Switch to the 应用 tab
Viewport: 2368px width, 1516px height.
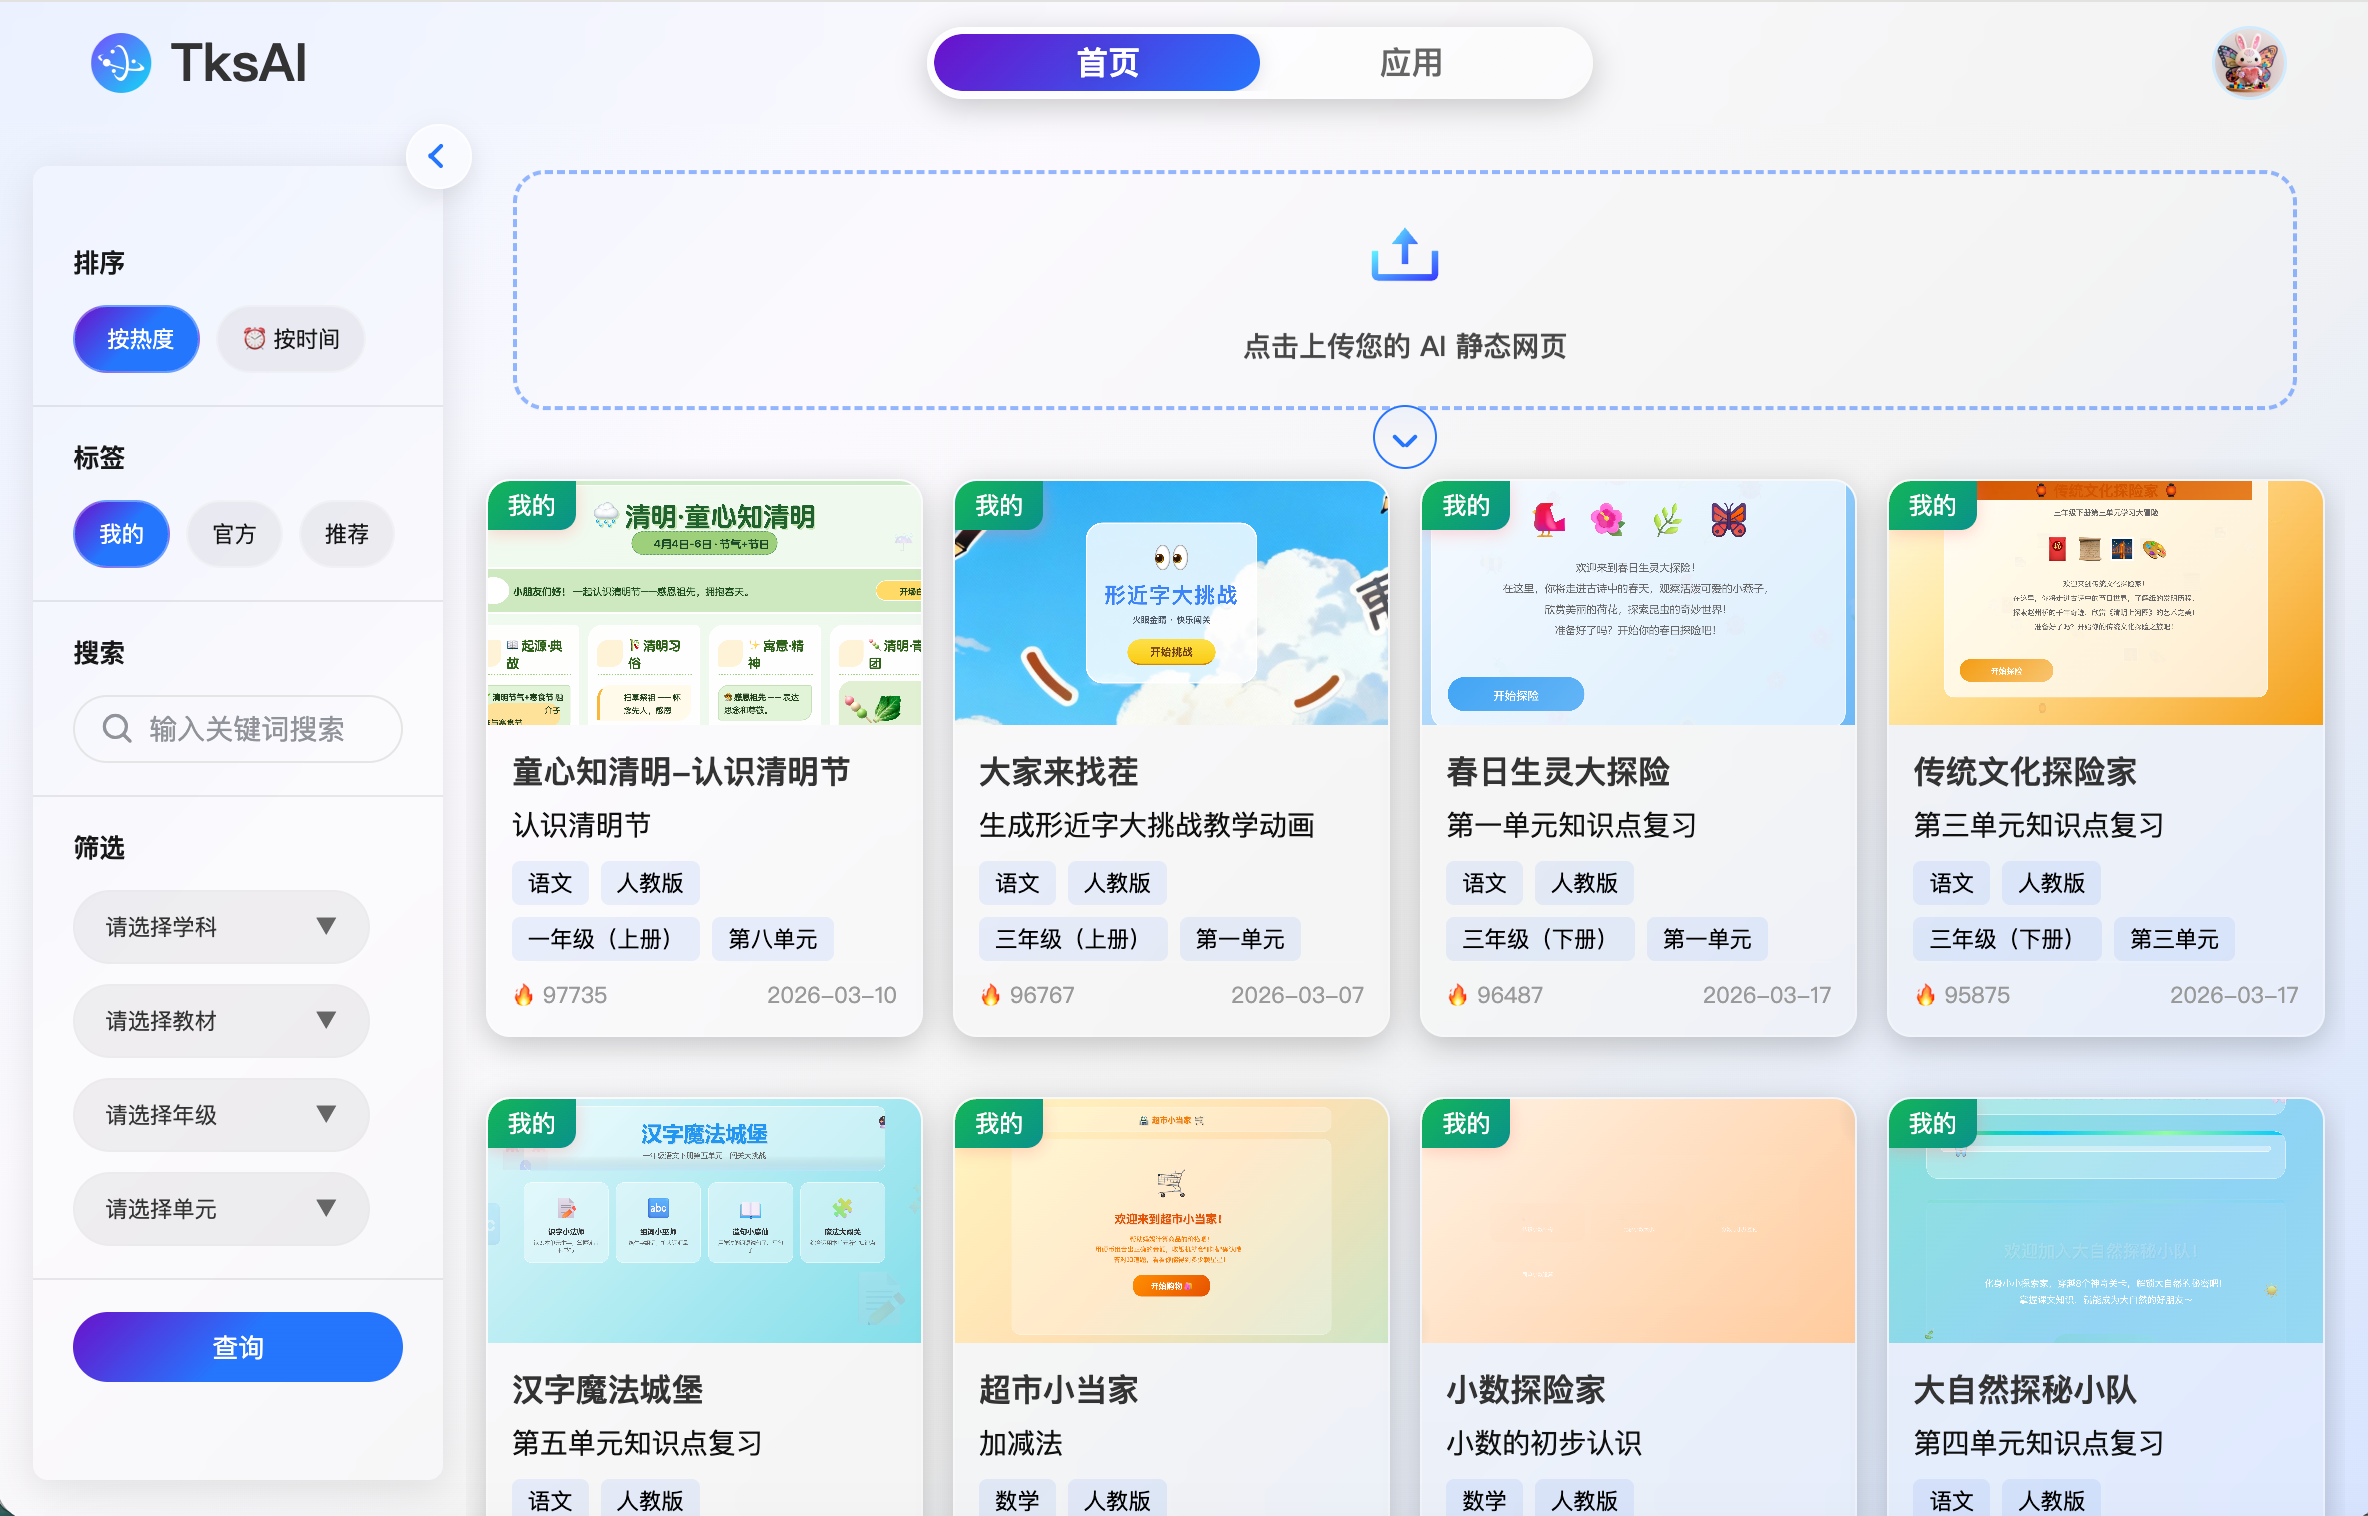1410,63
